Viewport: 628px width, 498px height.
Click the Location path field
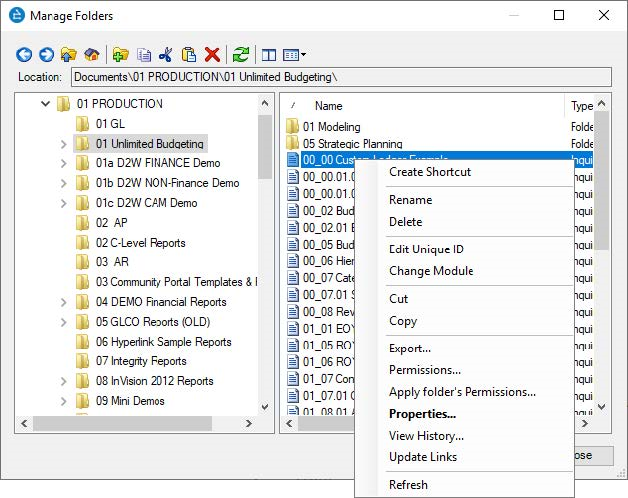pos(340,77)
